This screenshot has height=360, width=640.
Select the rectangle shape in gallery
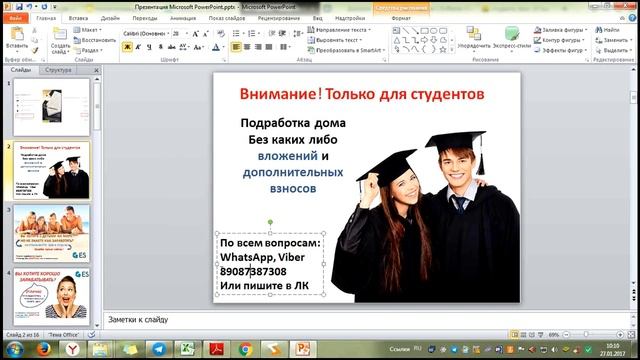point(424,31)
